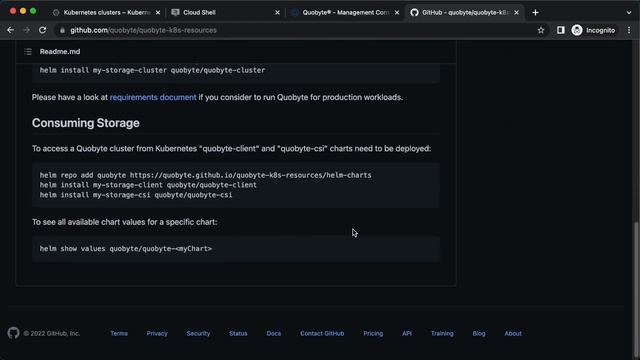Open the Chrome three-dot menu
This screenshot has height=360, width=640.
[x=629, y=30]
